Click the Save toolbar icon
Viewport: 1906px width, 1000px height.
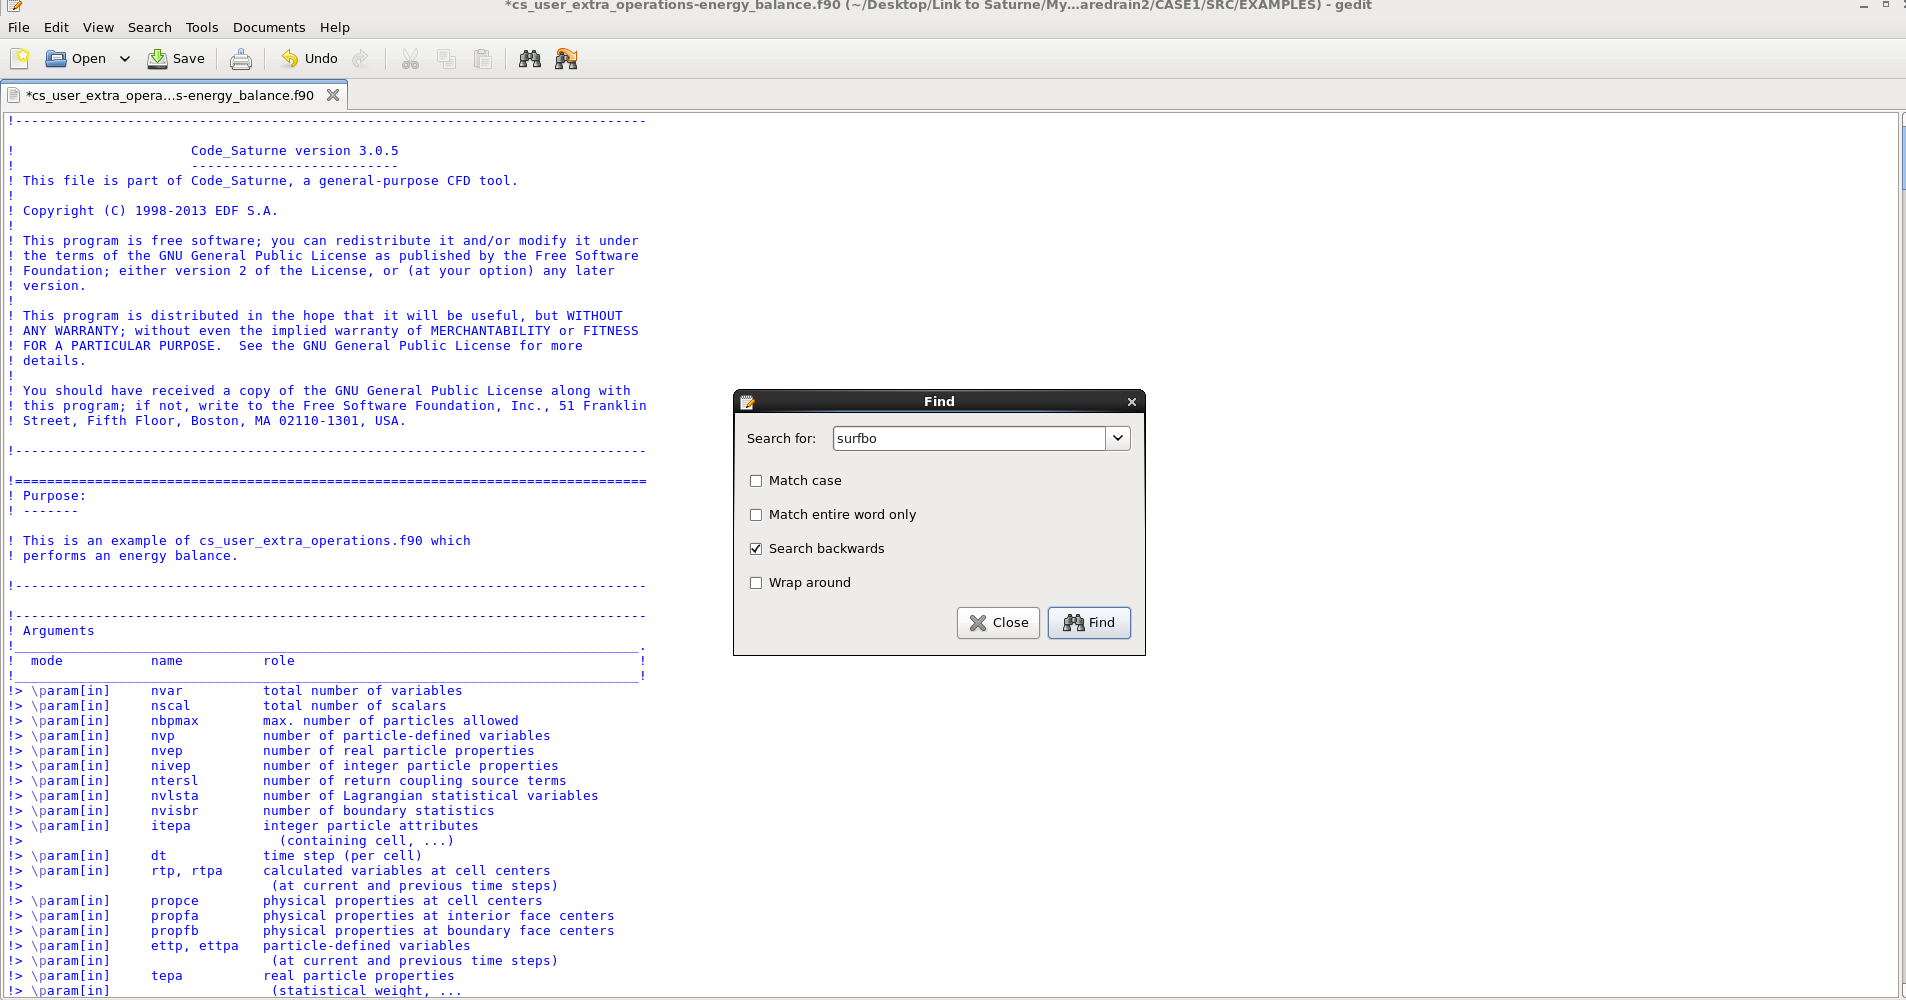tap(176, 59)
